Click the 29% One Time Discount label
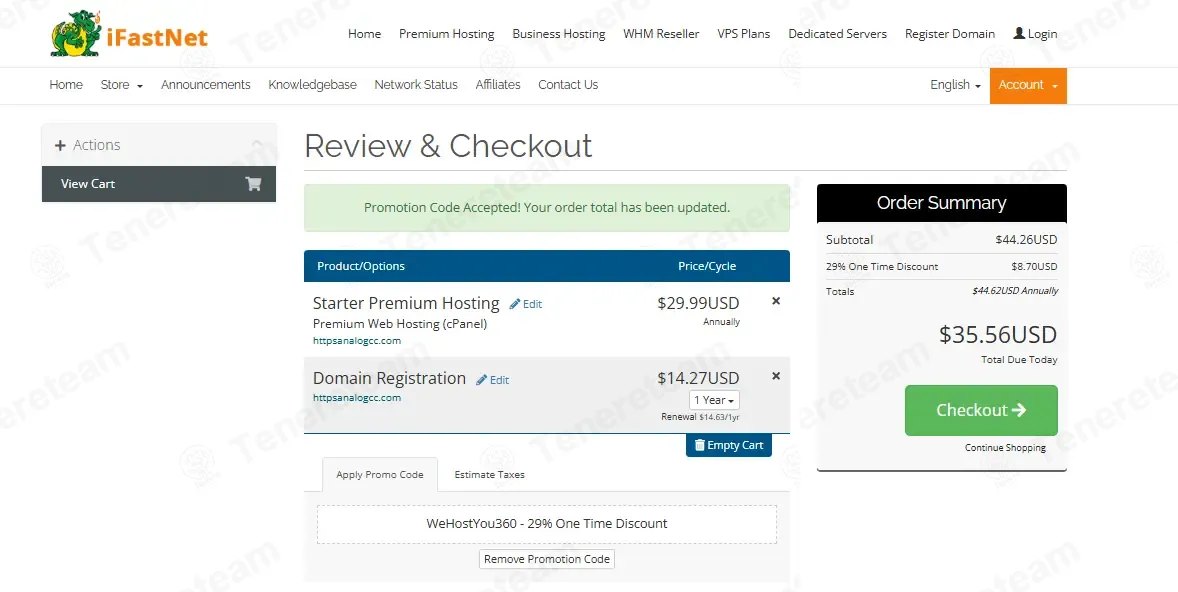The width and height of the screenshot is (1178, 592). click(882, 267)
